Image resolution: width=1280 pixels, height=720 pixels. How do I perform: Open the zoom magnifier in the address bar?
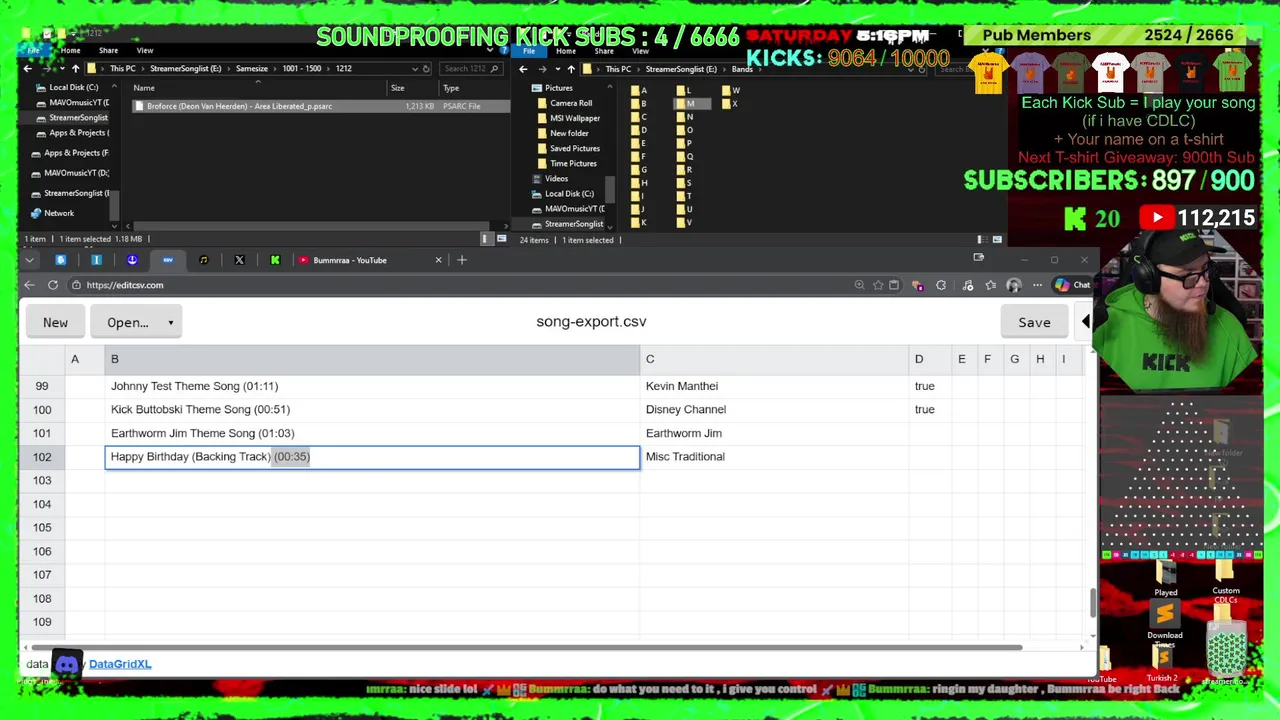click(x=859, y=285)
